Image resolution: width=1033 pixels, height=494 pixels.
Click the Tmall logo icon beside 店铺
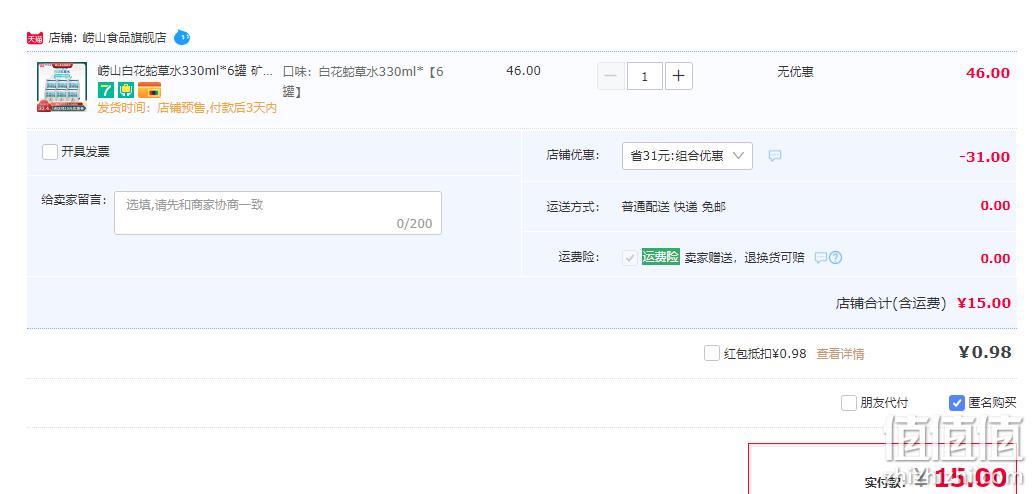pyautogui.click(x=35, y=38)
